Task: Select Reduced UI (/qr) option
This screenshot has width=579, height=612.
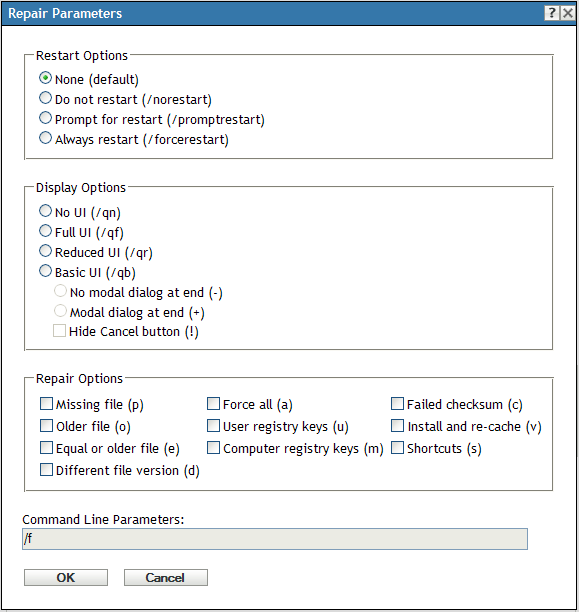Action: click(45, 251)
